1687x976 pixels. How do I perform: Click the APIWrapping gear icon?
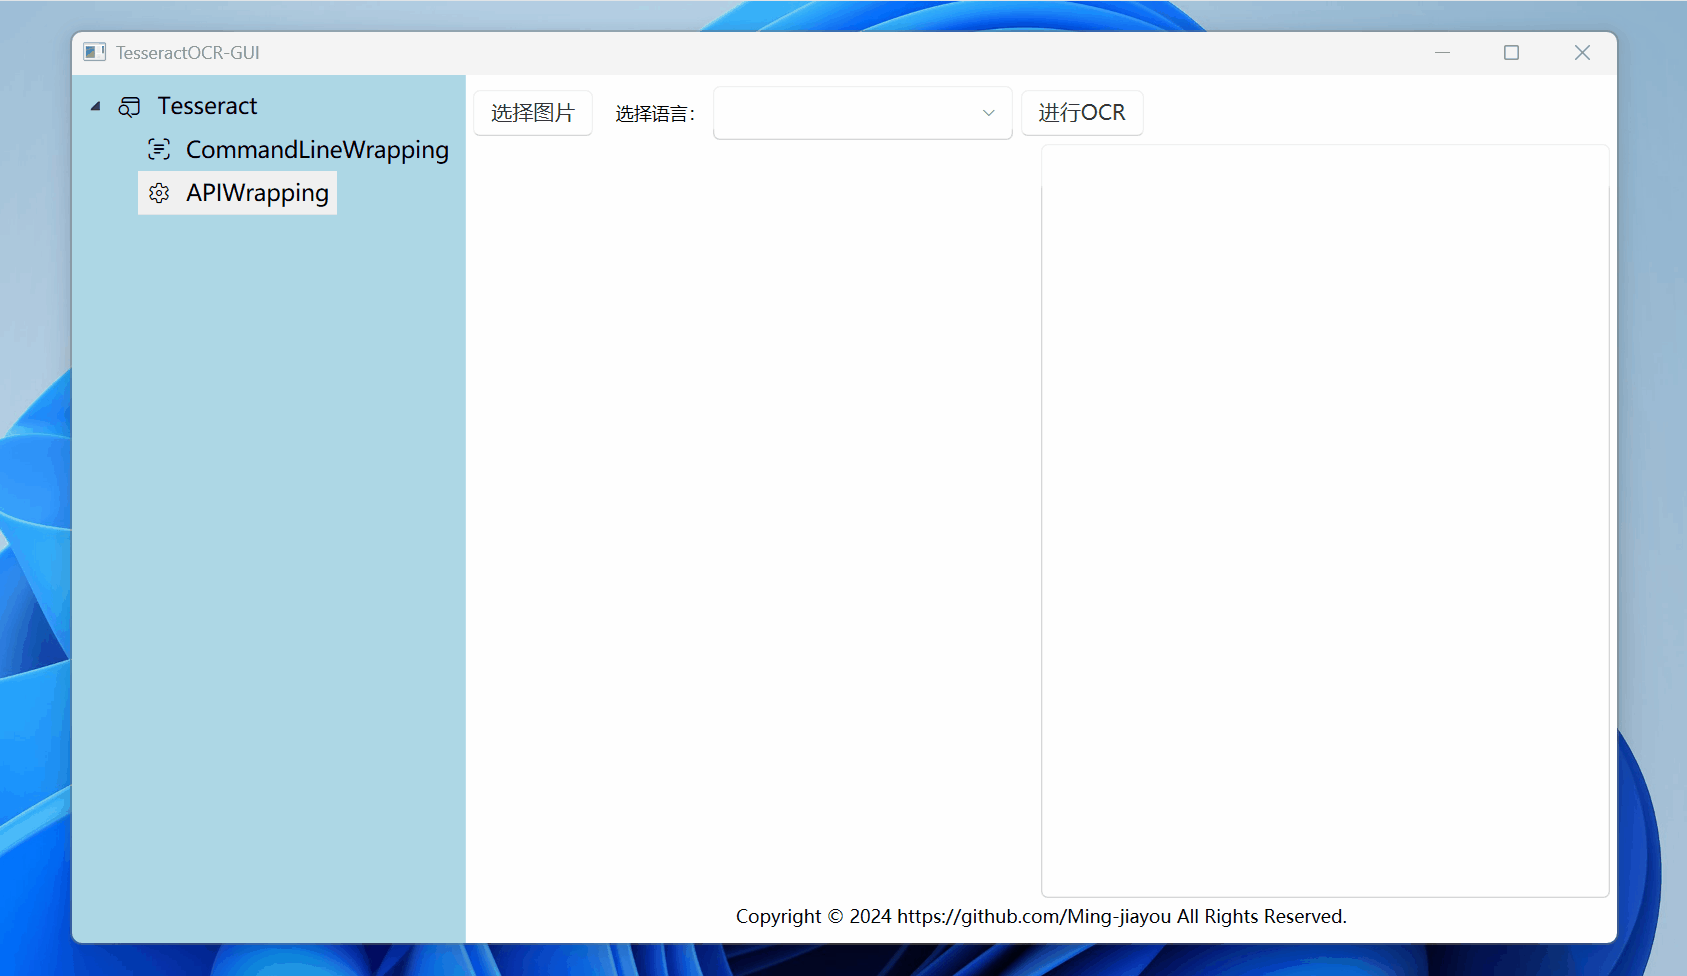click(159, 193)
